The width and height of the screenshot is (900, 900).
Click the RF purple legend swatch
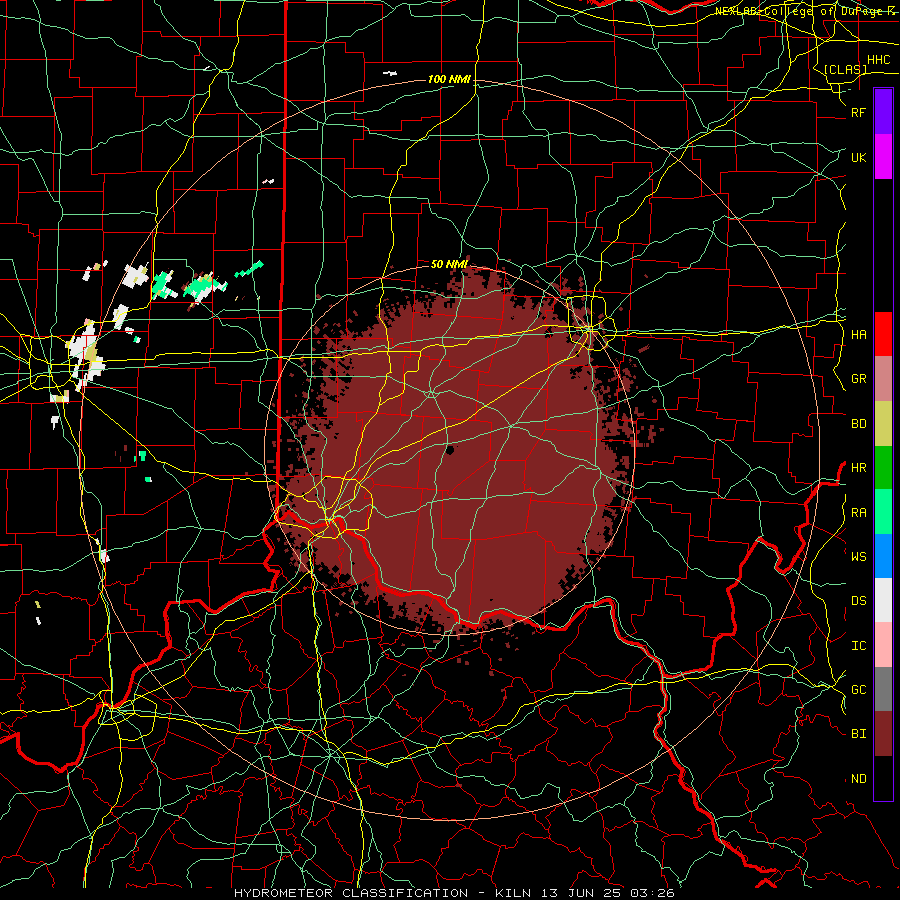point(883,112)
